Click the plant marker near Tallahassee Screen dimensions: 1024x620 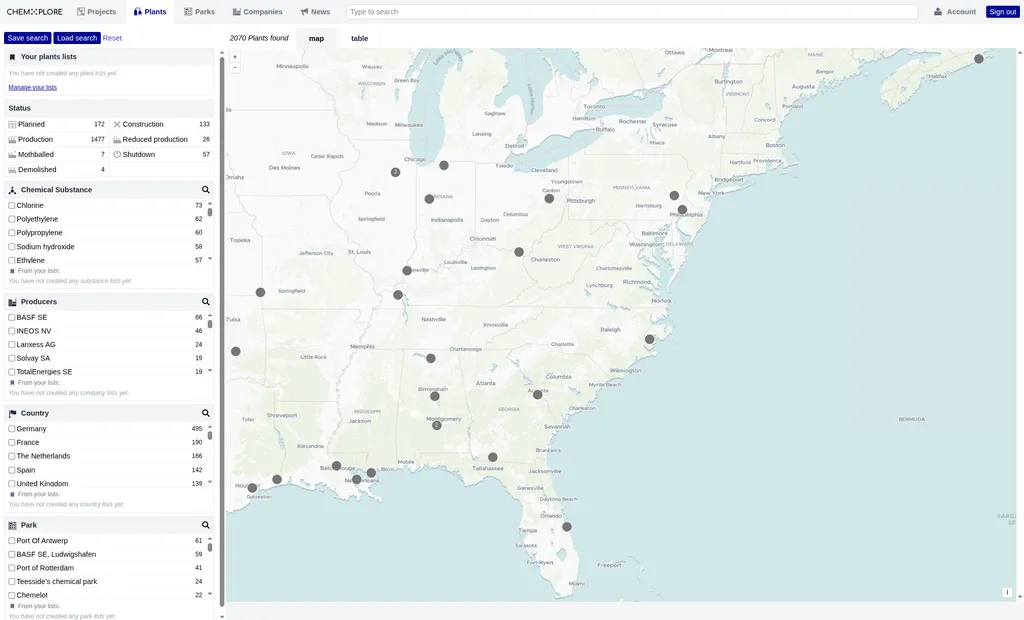coord(492,457)
